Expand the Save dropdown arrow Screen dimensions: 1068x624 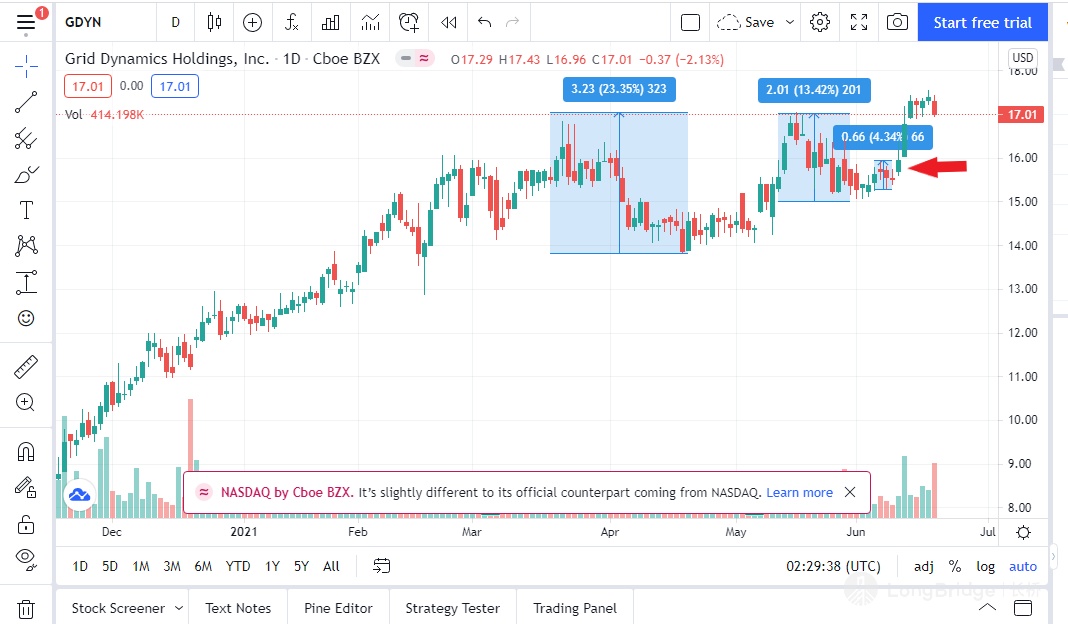(790, 22)
